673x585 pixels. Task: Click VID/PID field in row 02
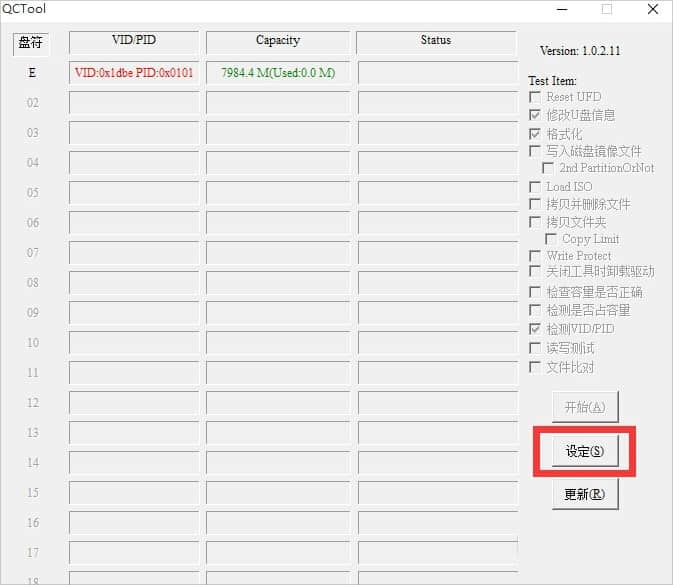tap(134, 103)
